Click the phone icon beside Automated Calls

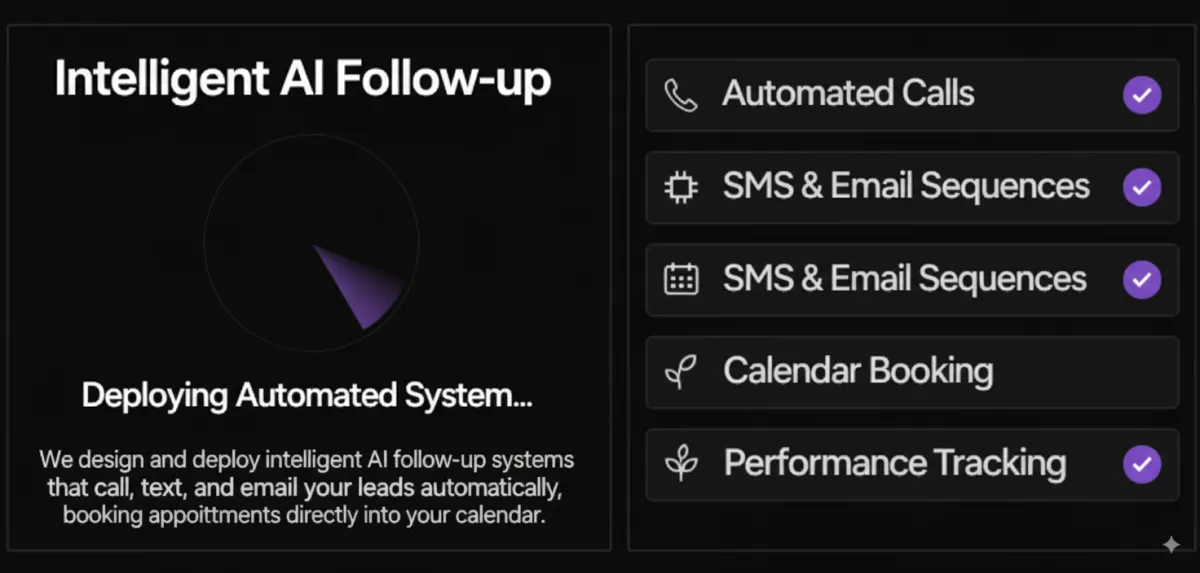681,95
